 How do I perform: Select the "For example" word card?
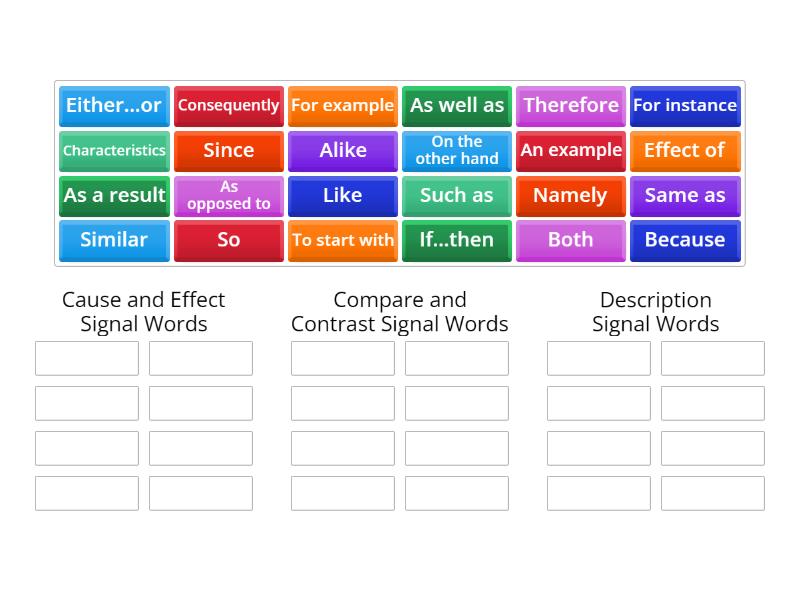(342, 106)
